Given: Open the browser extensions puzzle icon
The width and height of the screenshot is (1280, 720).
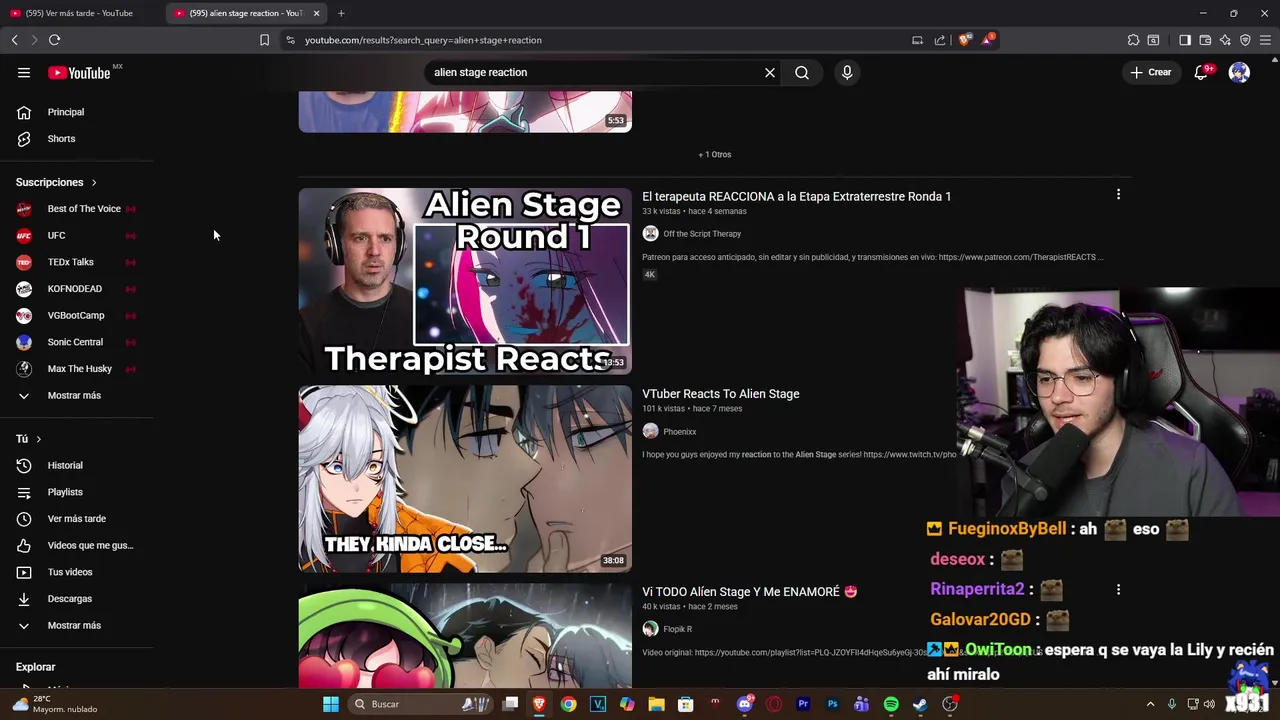Looking at the screenshot, I should point(1133,40).
